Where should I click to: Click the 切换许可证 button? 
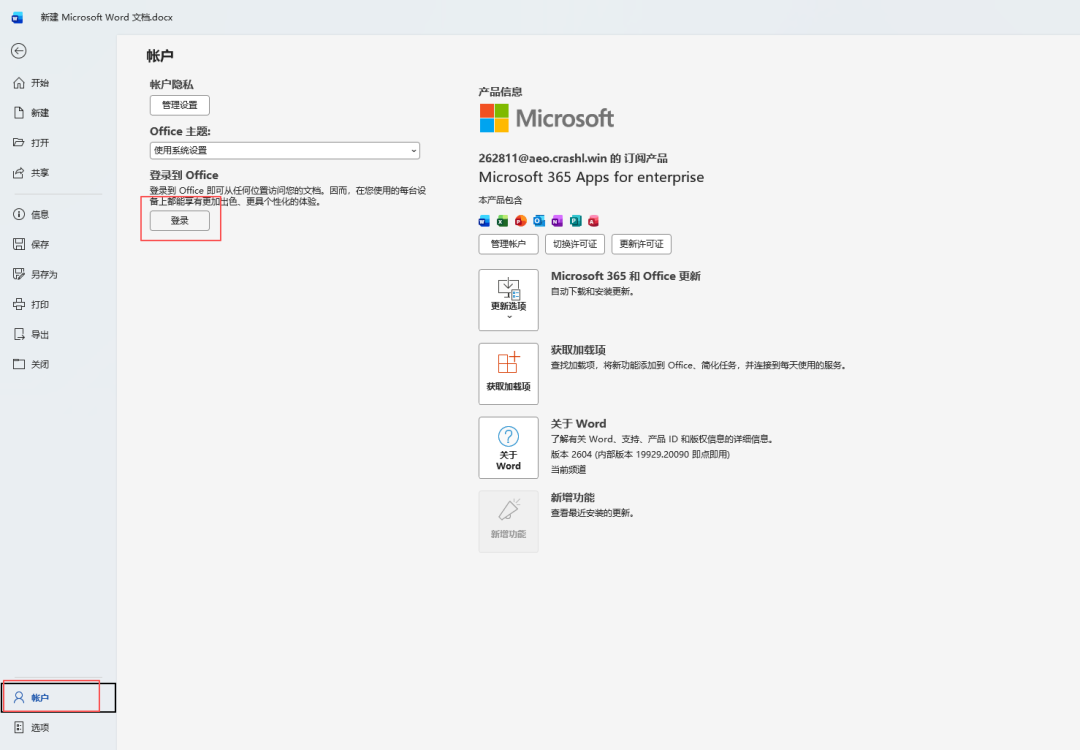pos(575,244)
